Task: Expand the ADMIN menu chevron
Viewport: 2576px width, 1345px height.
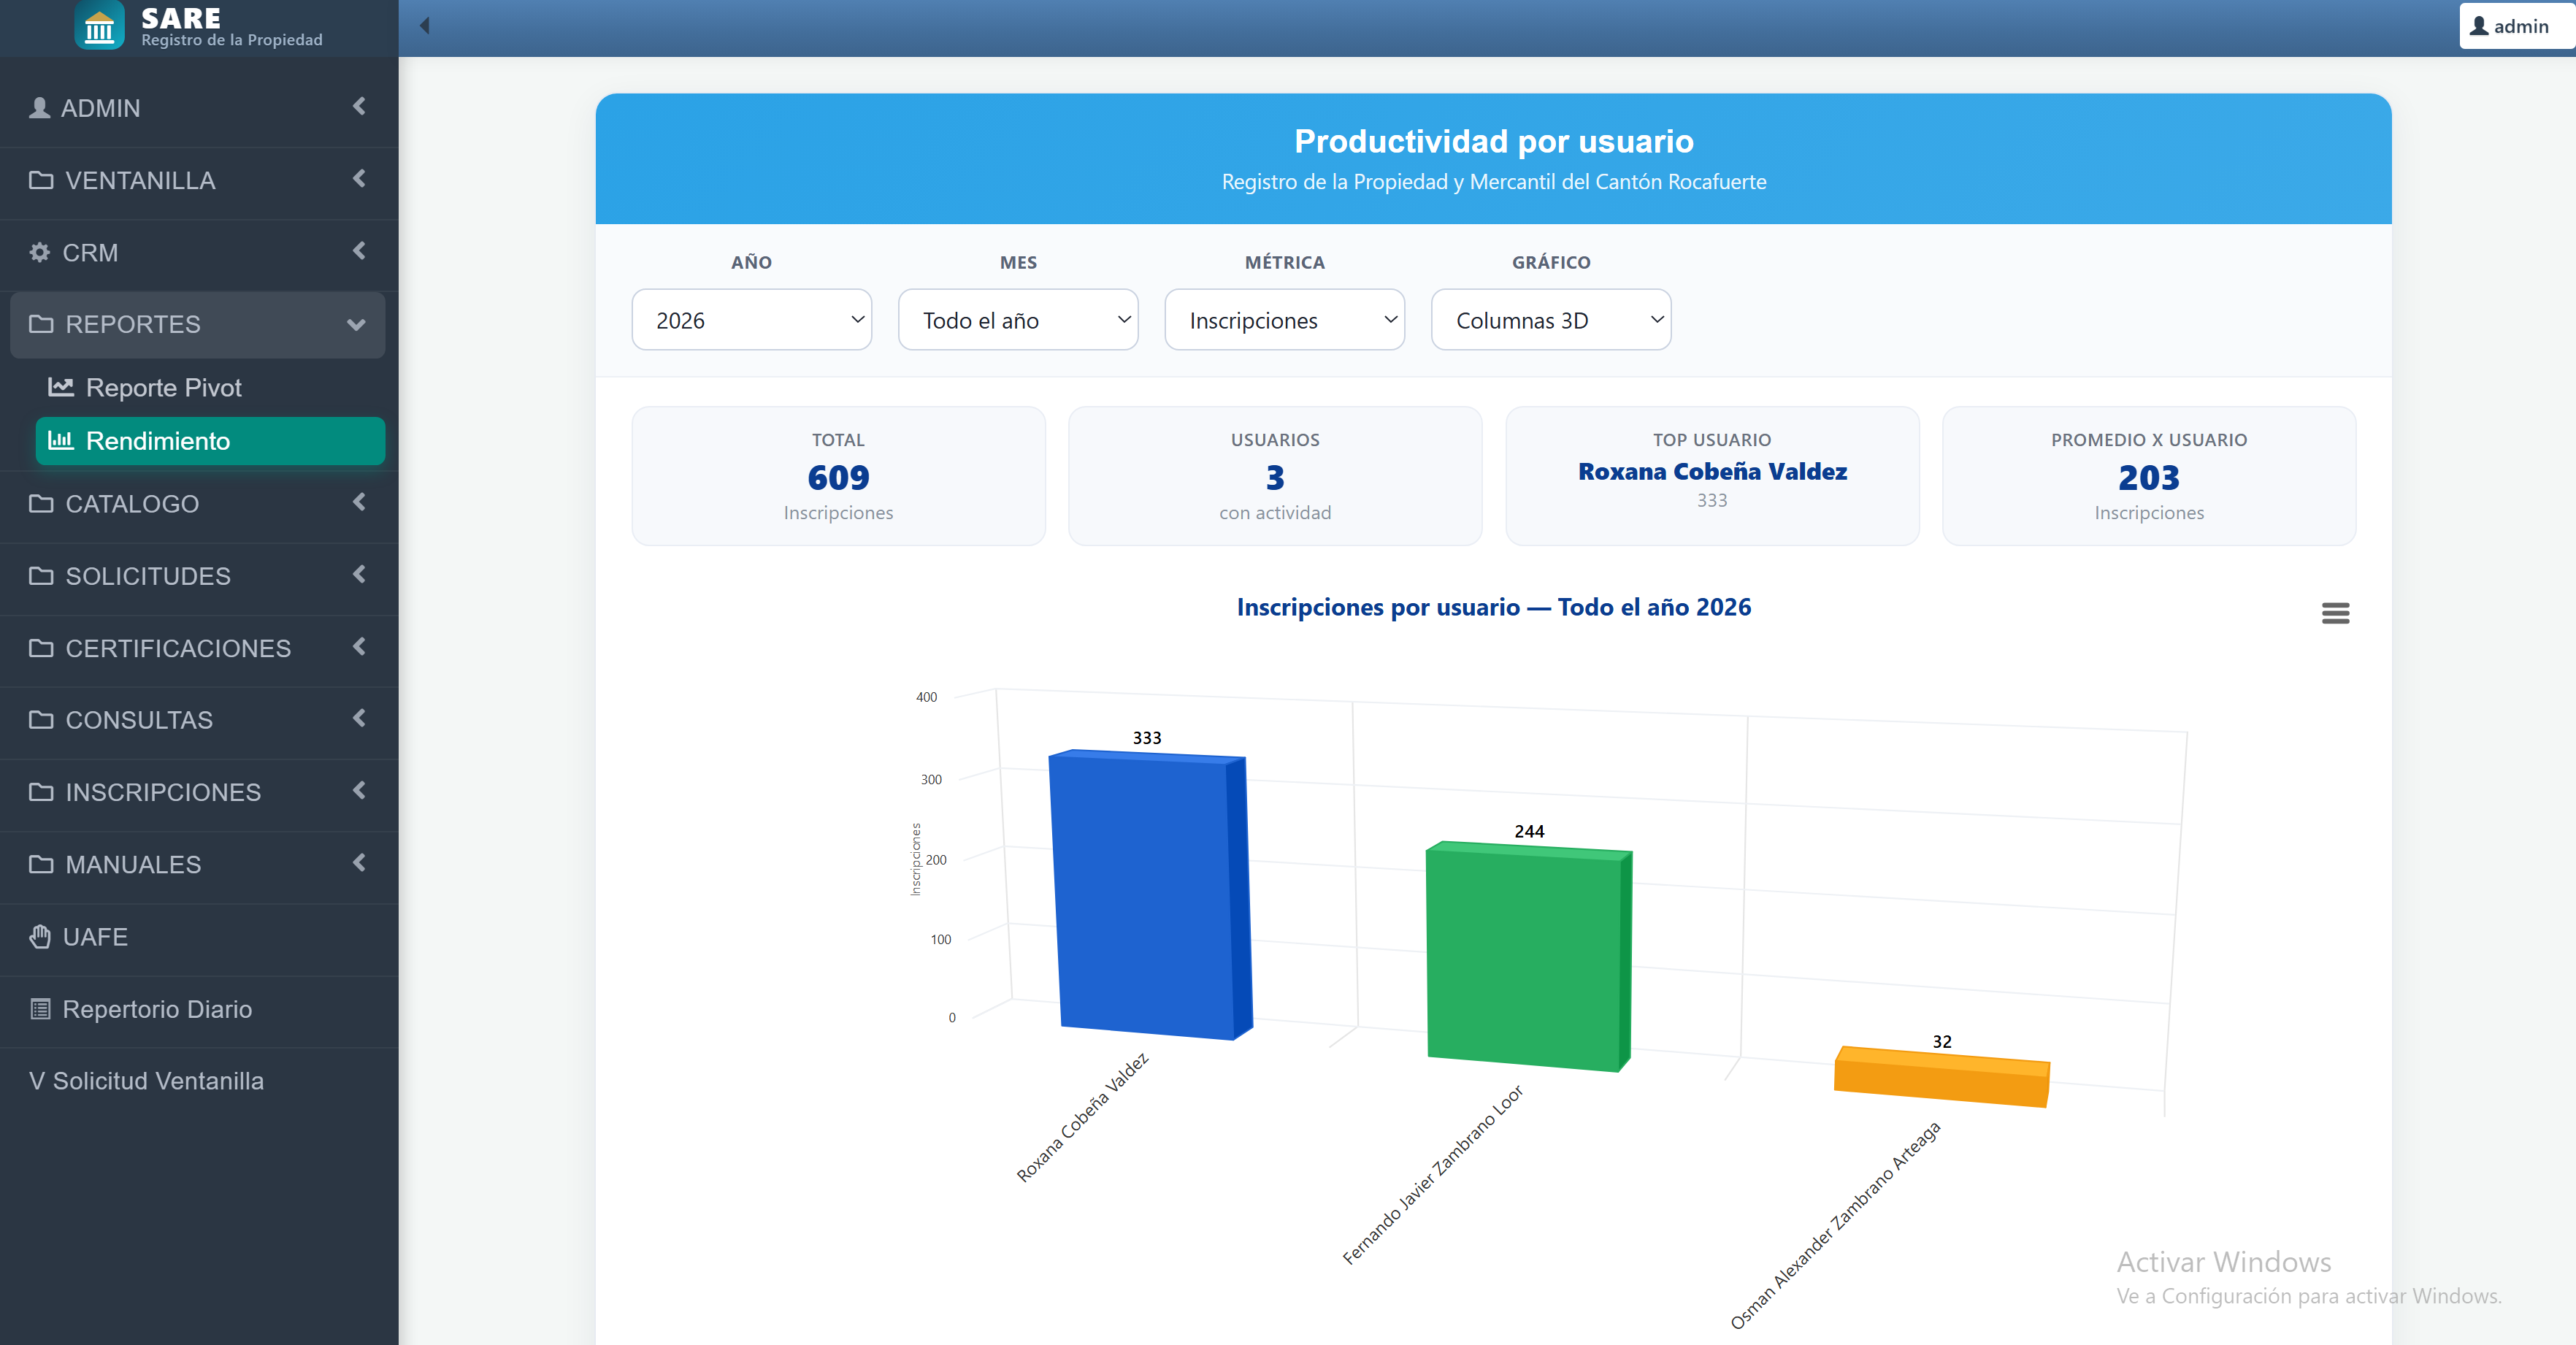Action: coord(359,106)
